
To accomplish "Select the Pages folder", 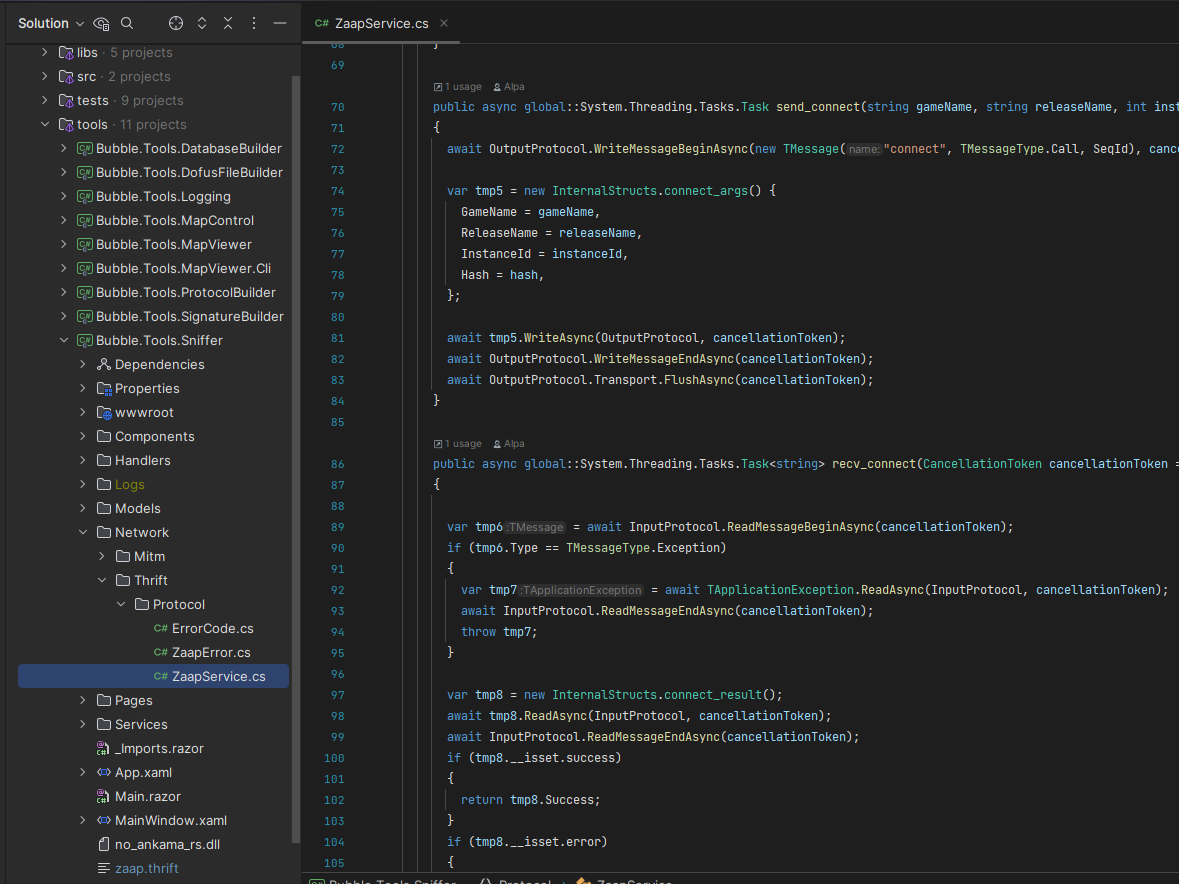I will pyautogui.click(x=134, y=701).
